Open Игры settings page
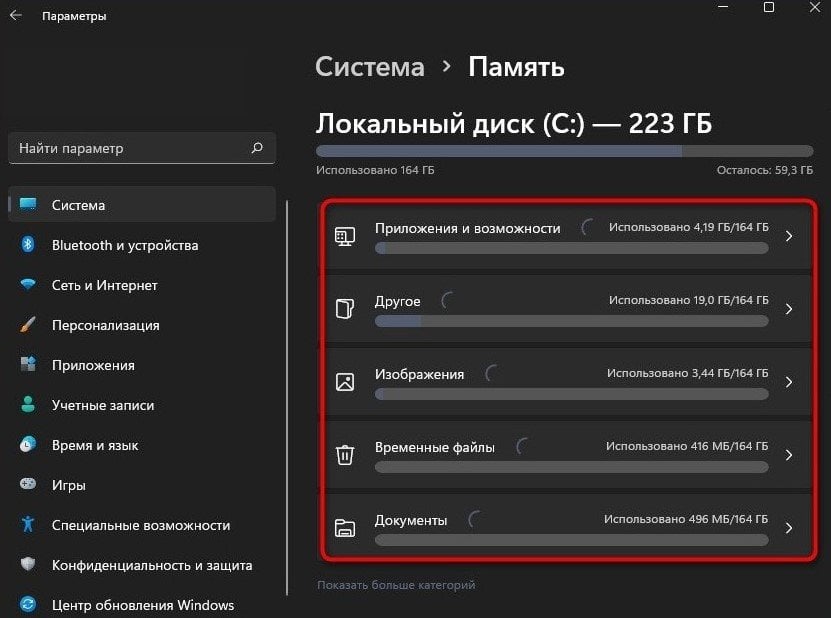This screenshot has height=618, width=831. pyautogui.click(x=142, y=485)
